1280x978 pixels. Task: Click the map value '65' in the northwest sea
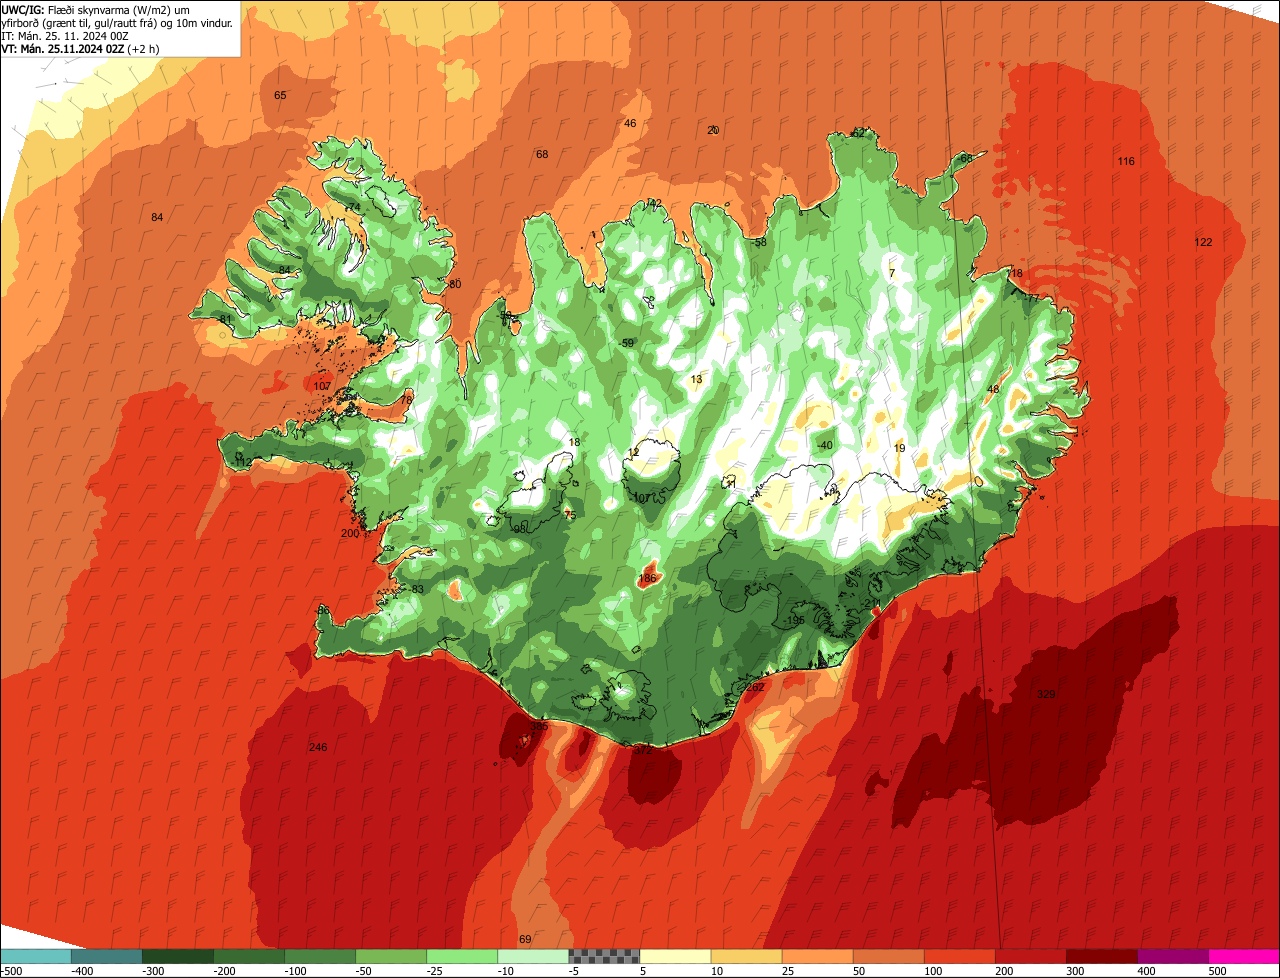point(280,95)
